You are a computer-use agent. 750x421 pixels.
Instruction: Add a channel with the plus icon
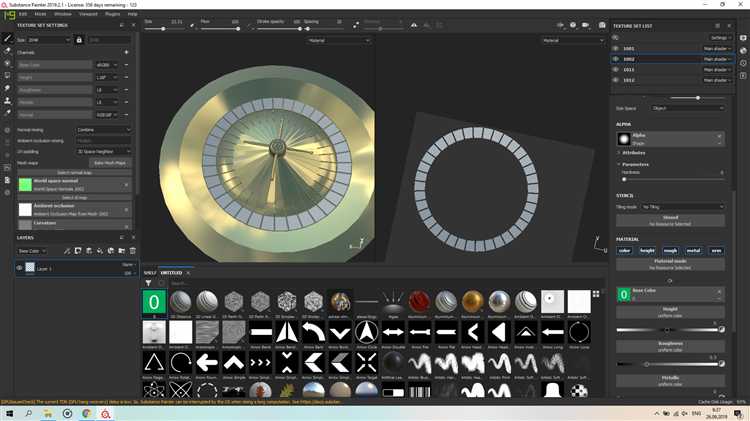pos(126,52)
